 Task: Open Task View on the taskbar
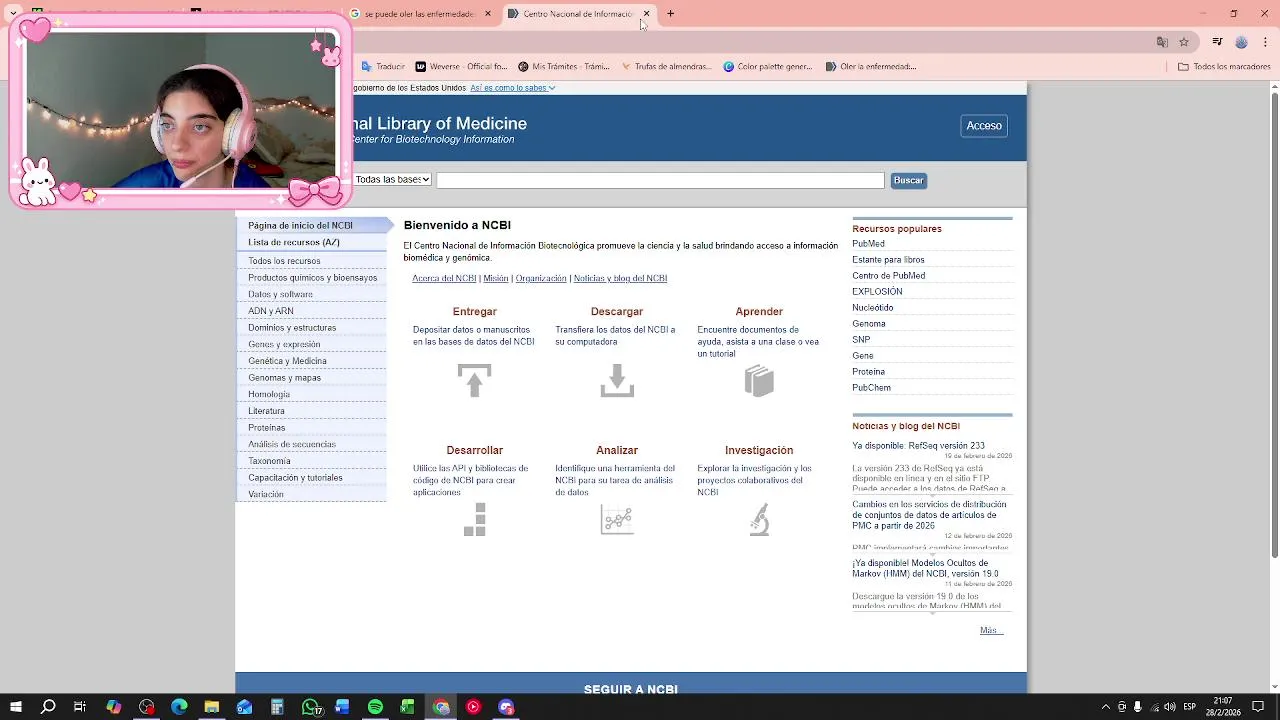click(80, 707)
